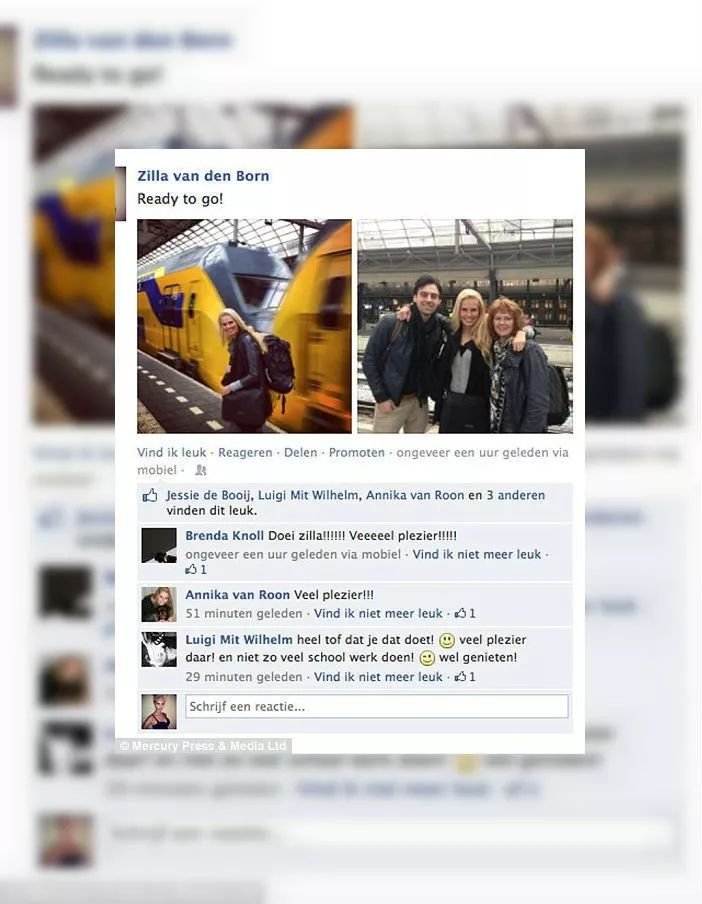Focus the Schrijf een reactie comment field
The image size is (702, 904).
377,707
